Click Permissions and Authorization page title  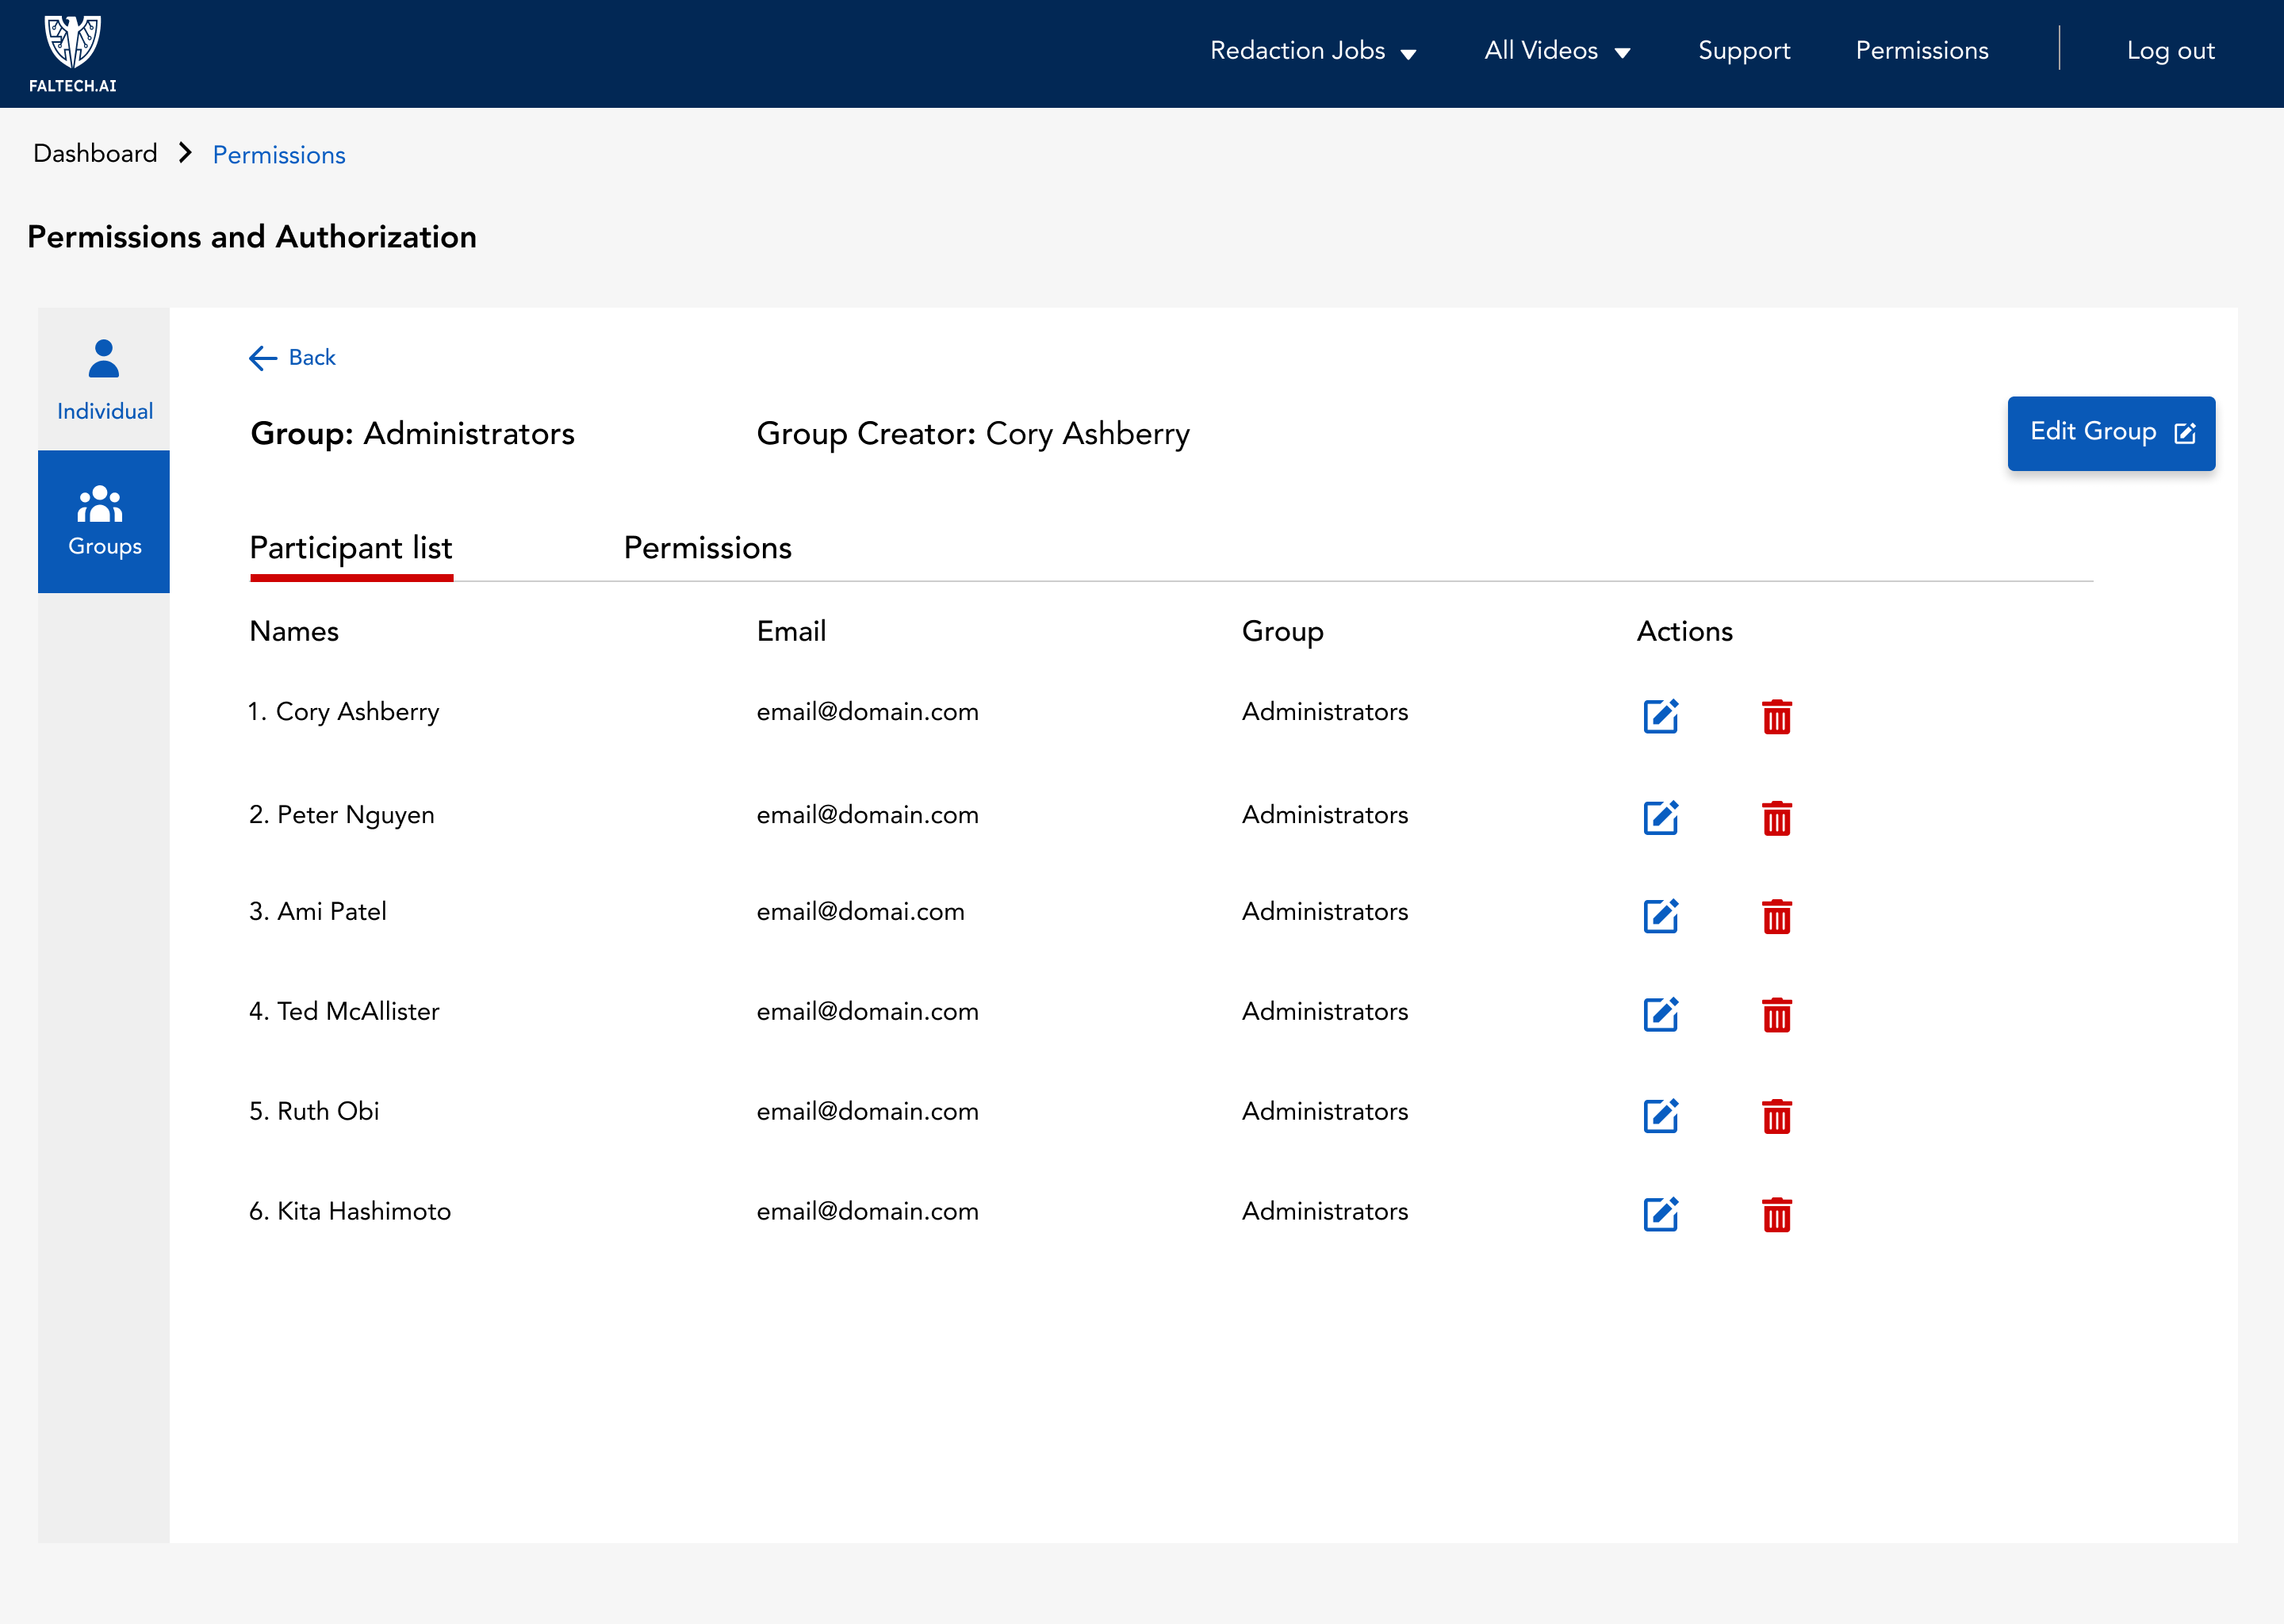coord(252,237)
